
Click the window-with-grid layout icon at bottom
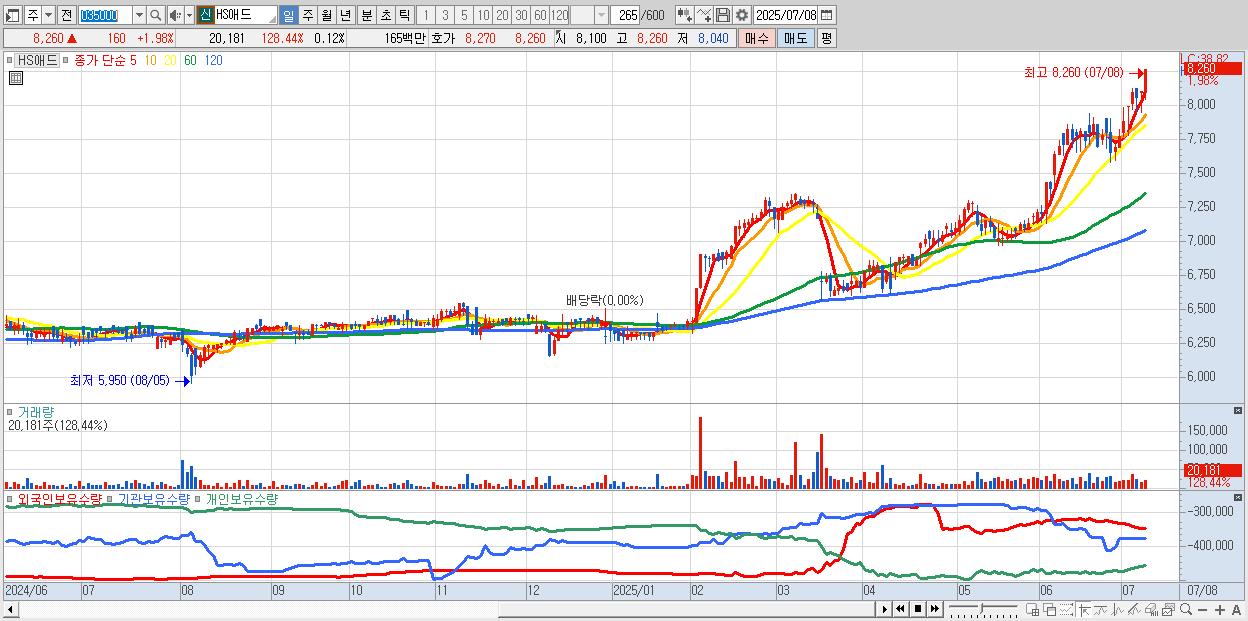pos(1032,610)
